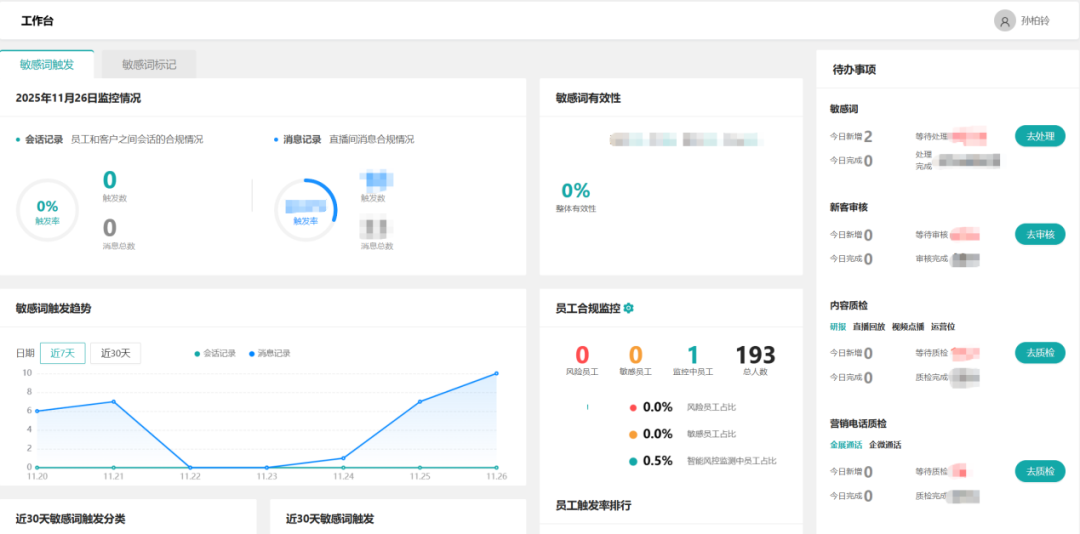Viewport: 1080px width, 534px height.
Task: Click 去处理 for sensitive words
Action: pos(1040,136)
